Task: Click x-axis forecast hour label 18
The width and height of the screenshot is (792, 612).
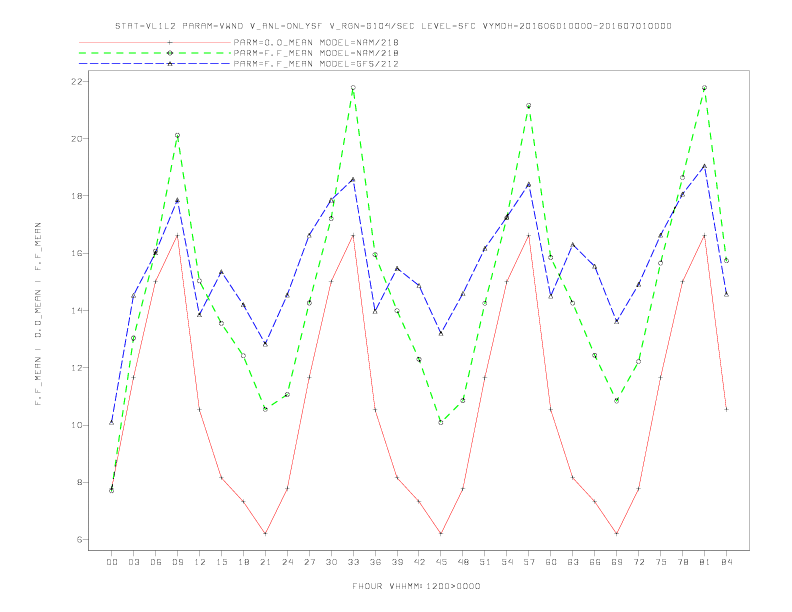Action: point(243,562)
